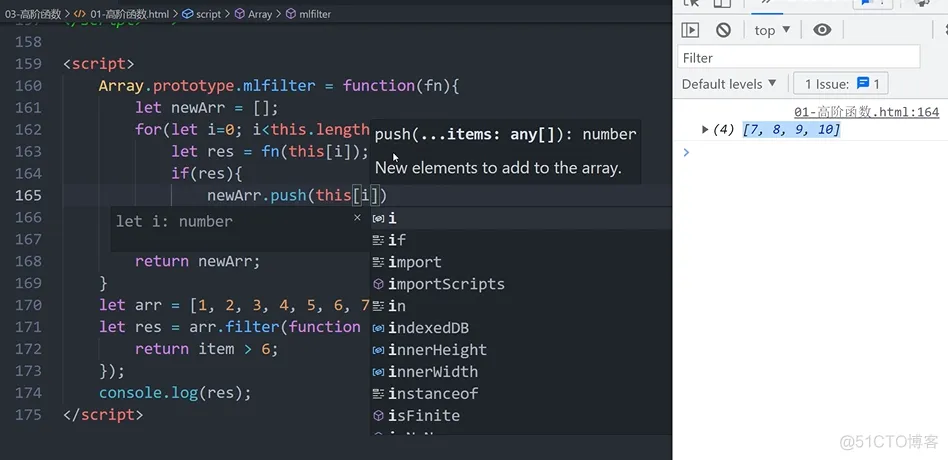Select the [7, 8, 9, 10] output text

791,129
